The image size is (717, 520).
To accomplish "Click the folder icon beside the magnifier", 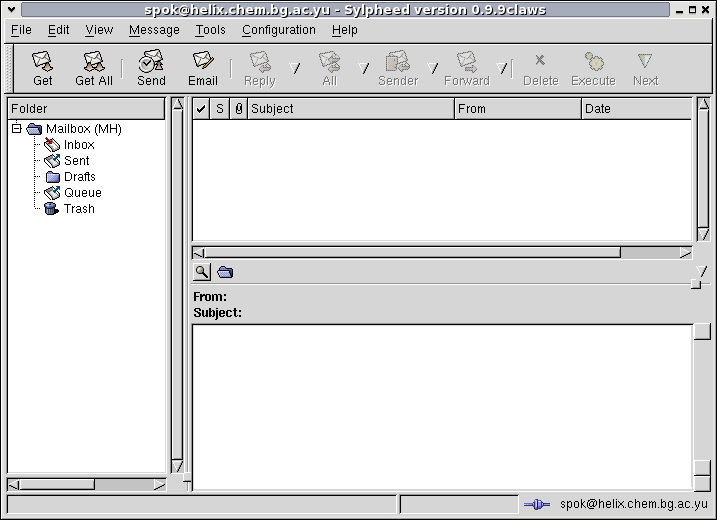I will pyautogui.click(x=225, y=272).
